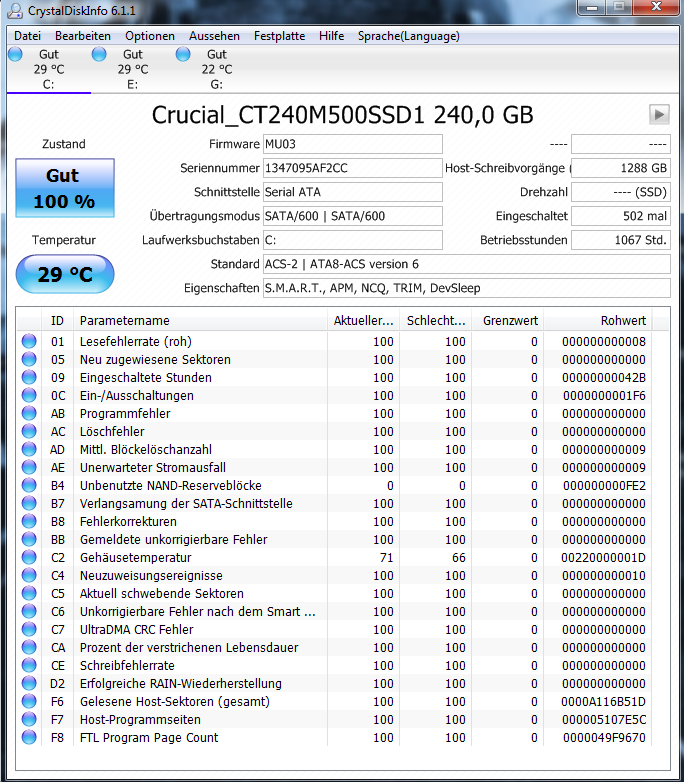Select the Gelesene Host-Sektoren (gesamt) row name
The width and height of the screenshot is (684, 782).
click(175, 701)
